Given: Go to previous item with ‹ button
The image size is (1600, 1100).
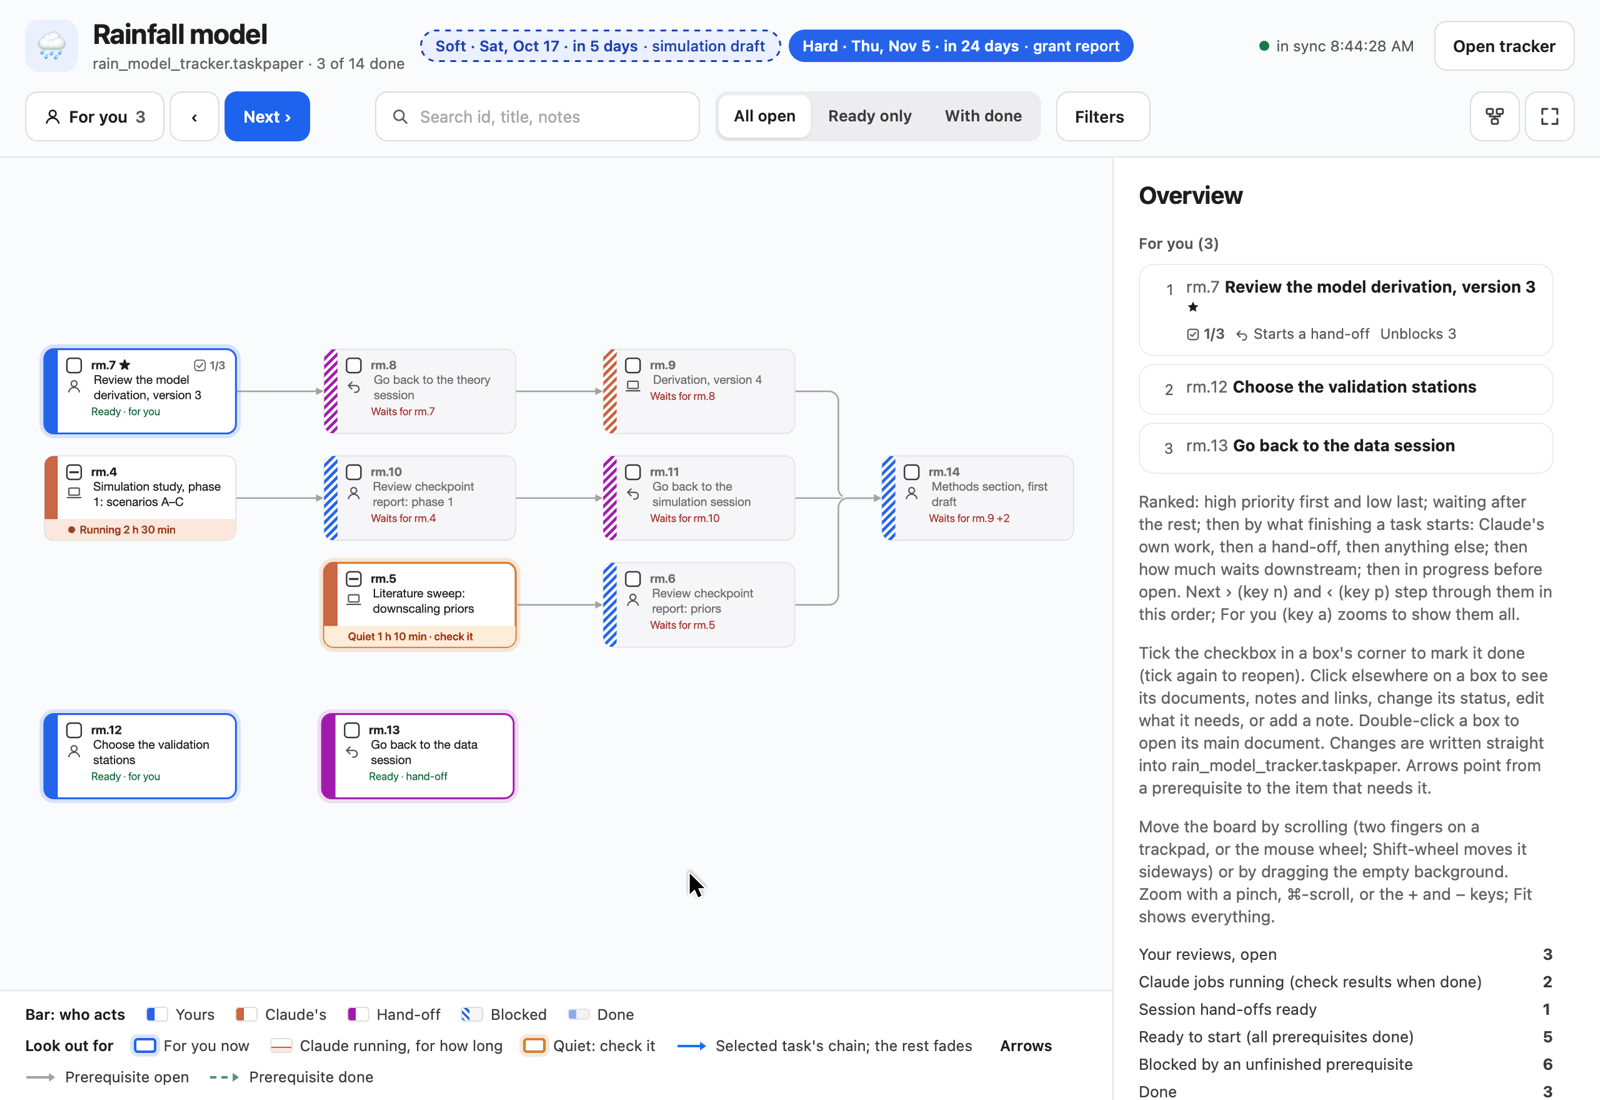Looking at the screenshot, I should (x=194, y=117).
